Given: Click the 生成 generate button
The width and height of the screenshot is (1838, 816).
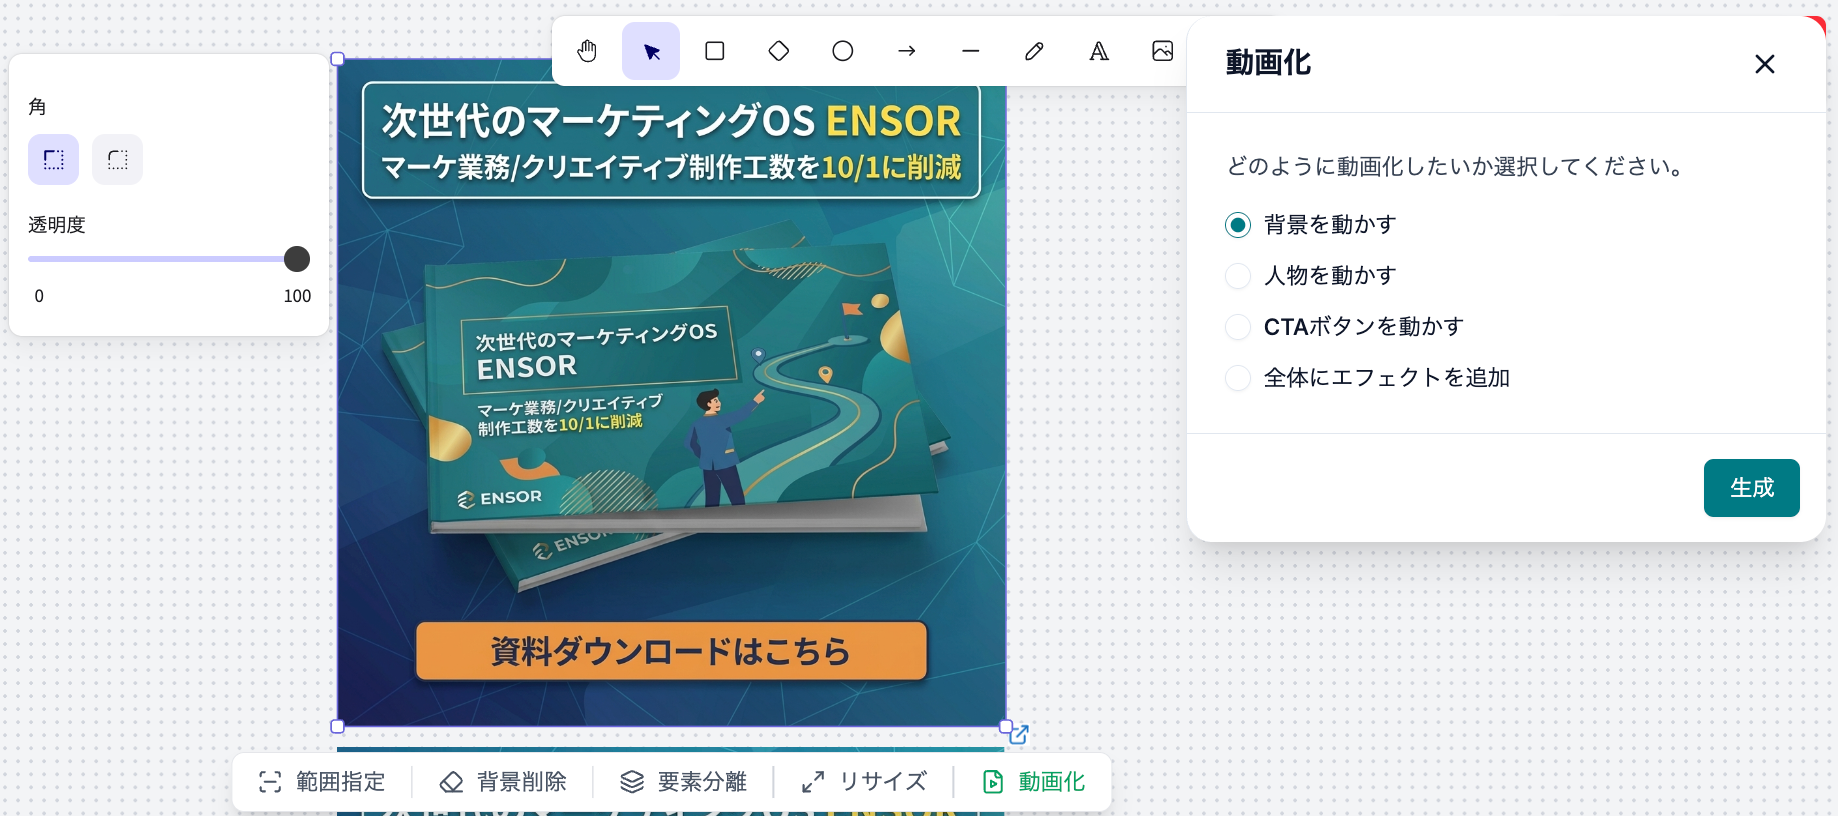Looking at the screenshot, I should point(1752,488).
